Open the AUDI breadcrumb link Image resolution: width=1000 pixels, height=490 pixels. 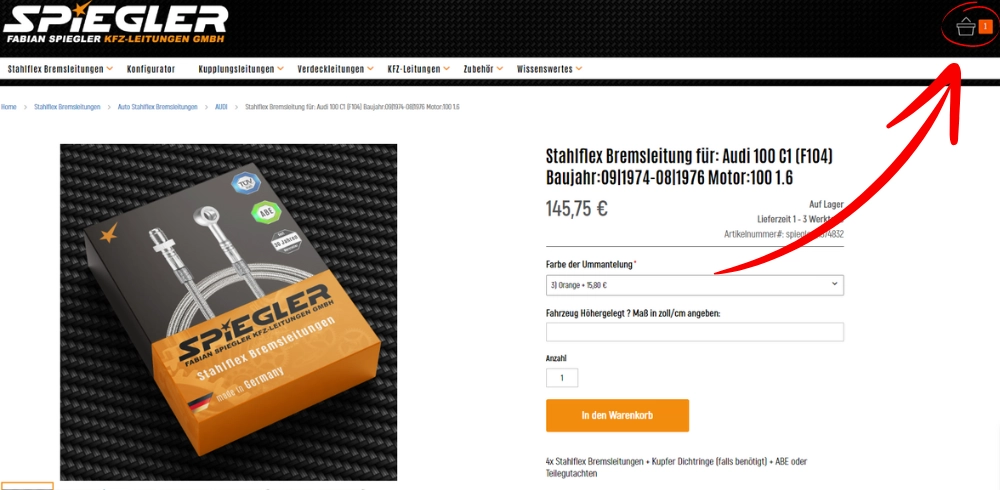221,107
